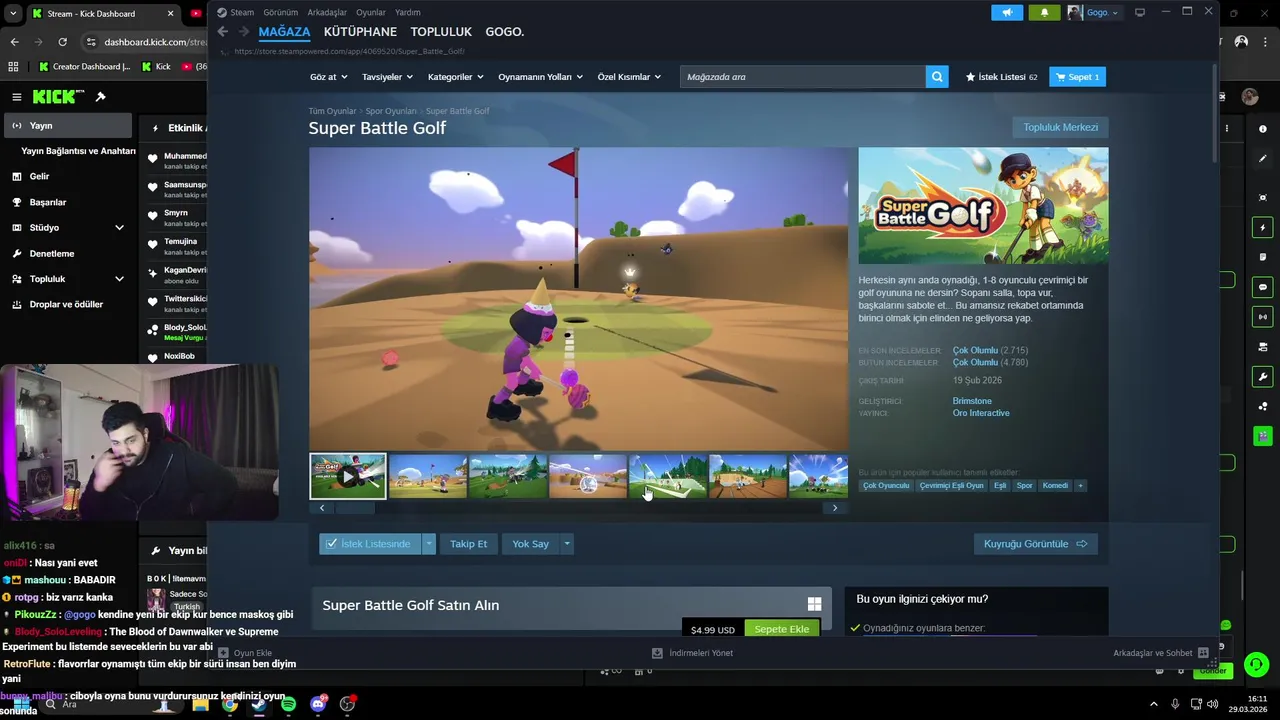
Task: Open the Oyunlar menu
Action: pyautogui.click(x=371, y=12)
